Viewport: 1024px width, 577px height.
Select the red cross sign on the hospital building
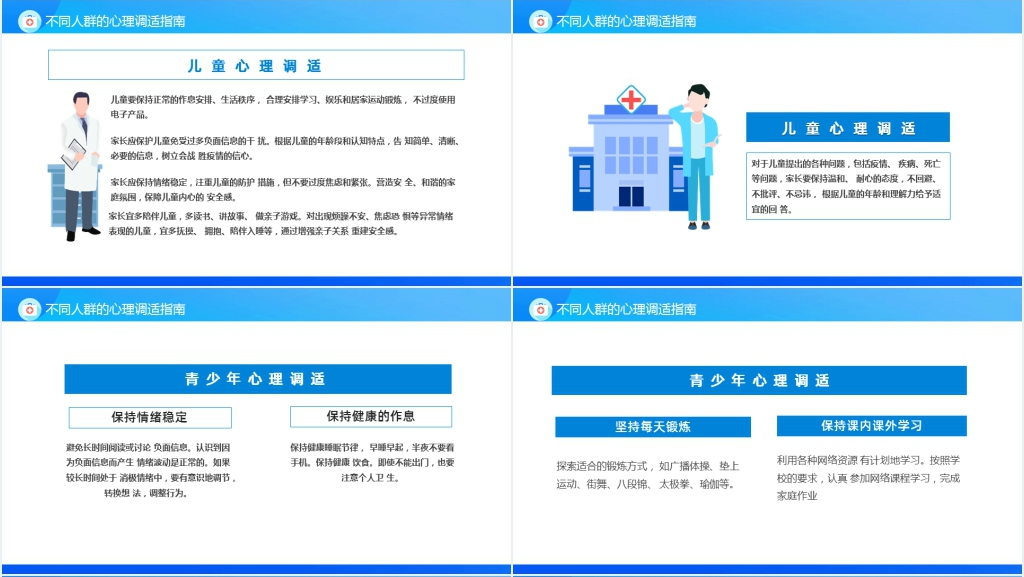[628, 98]
